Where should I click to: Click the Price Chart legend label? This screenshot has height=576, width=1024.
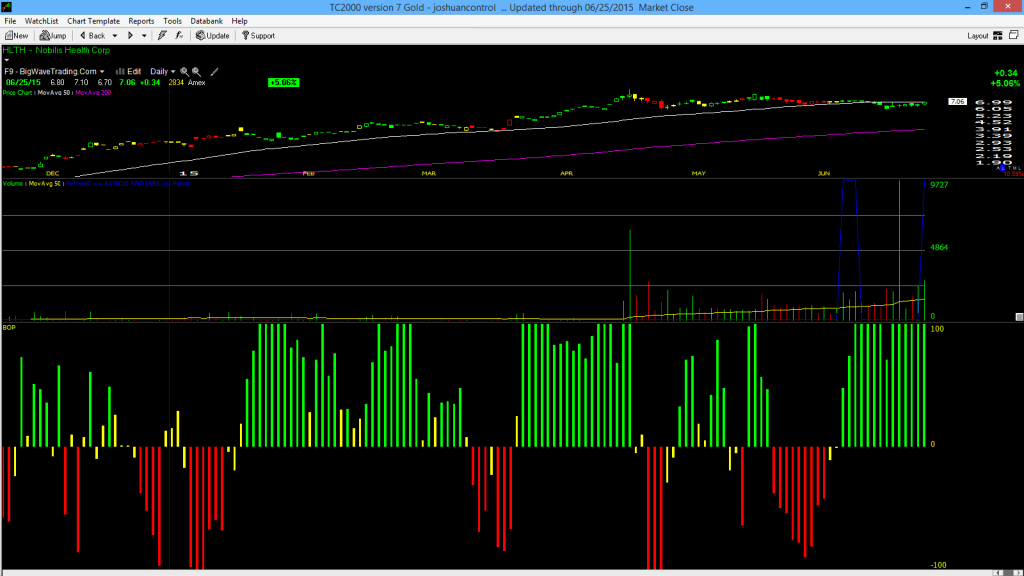[x=18, y=93]
